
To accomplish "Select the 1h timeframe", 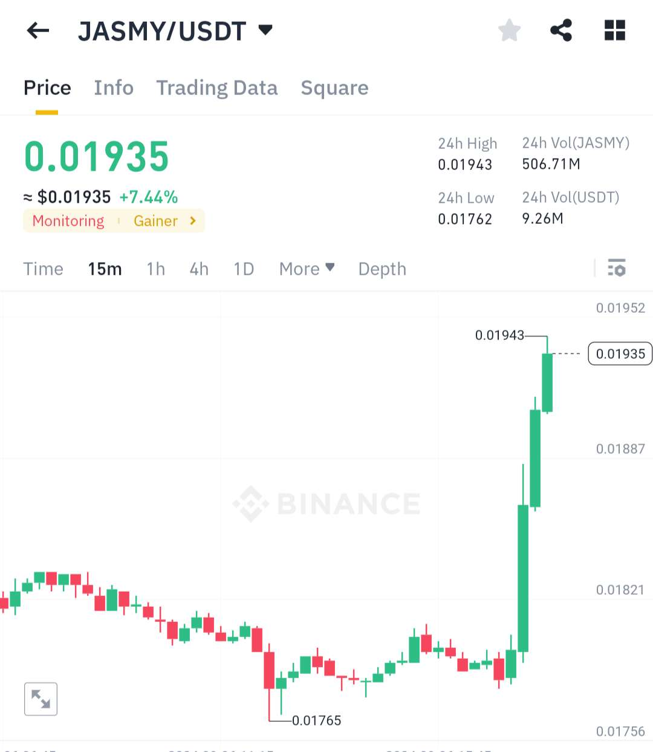I will tap(155, 268).
